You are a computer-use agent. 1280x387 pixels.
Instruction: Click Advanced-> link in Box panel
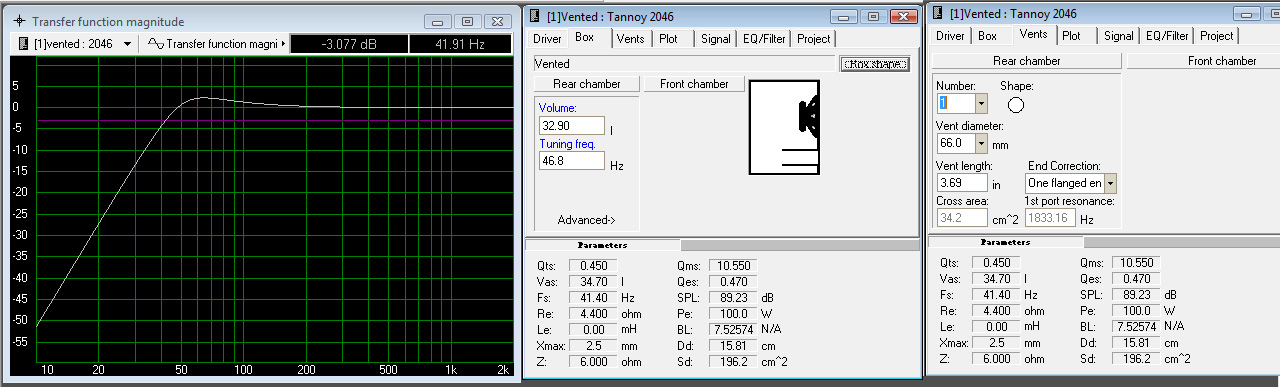coord(587,220)
